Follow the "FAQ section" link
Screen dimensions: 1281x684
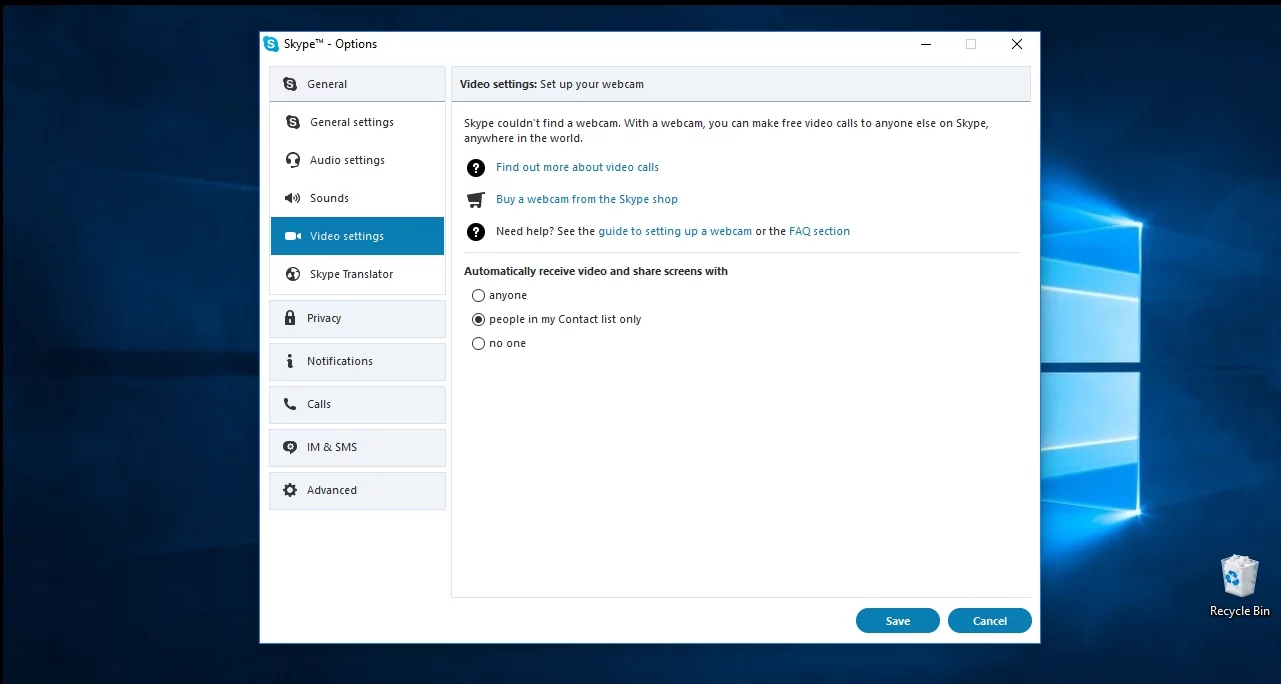(819, 231)
